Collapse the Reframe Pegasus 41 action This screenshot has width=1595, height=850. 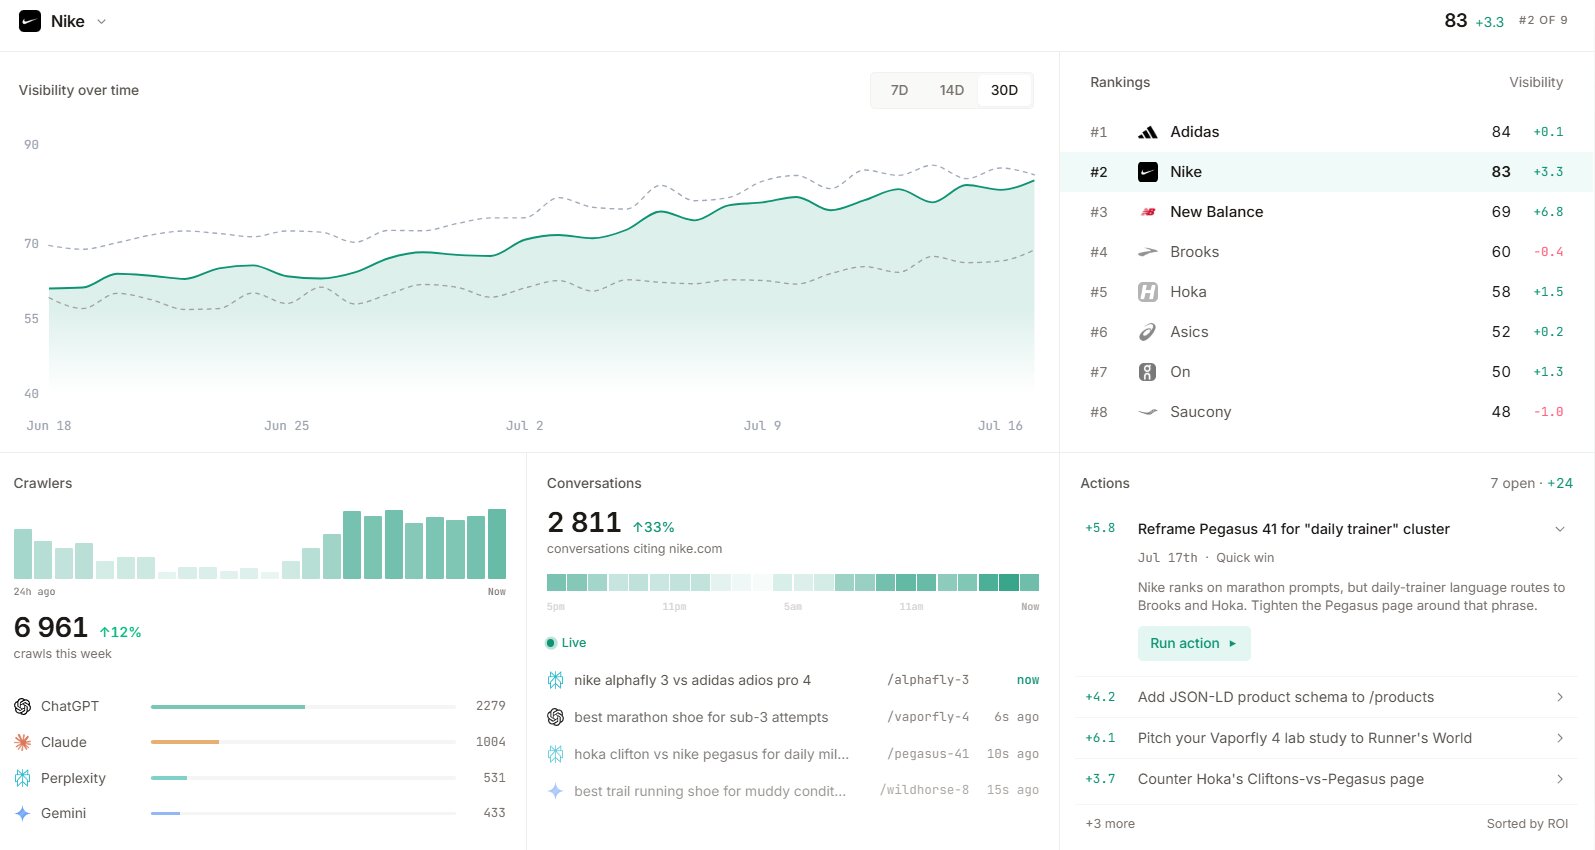tap(1559, 529)
